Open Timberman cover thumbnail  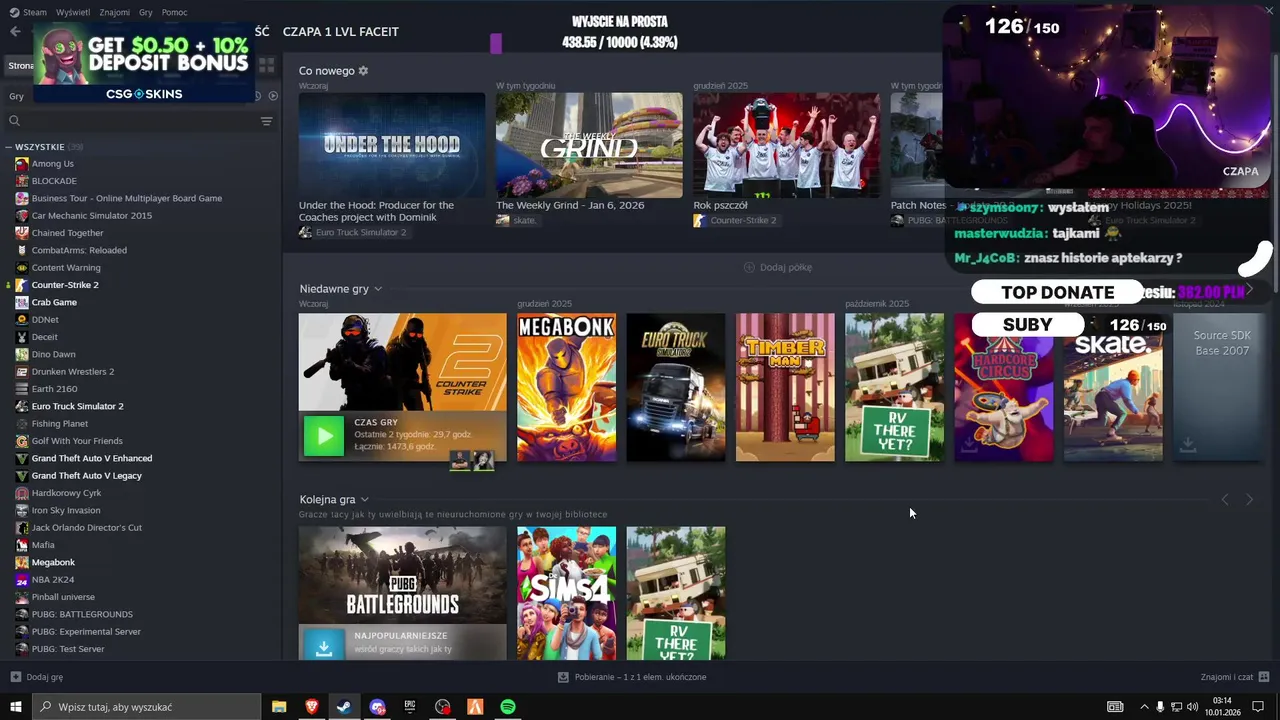(x=785, y=387)
